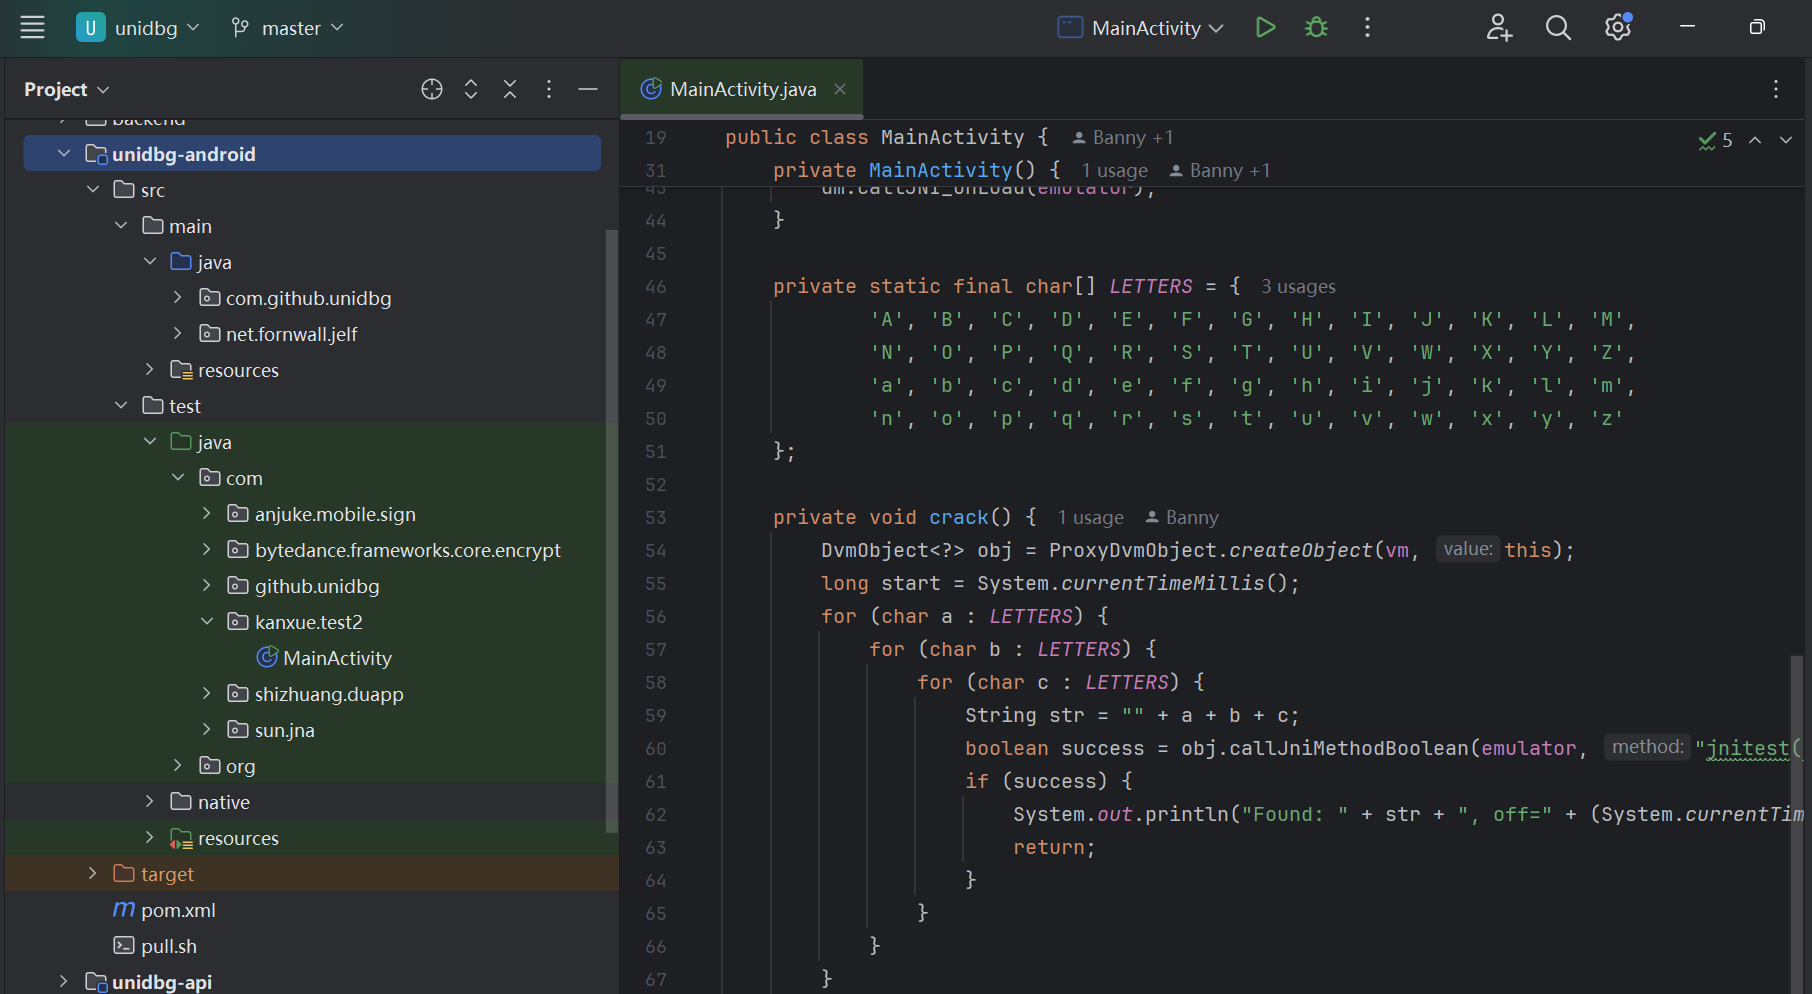Viewport: 1812px width, 994px height.
Task: Expand the org package
Action: point(178,765)
